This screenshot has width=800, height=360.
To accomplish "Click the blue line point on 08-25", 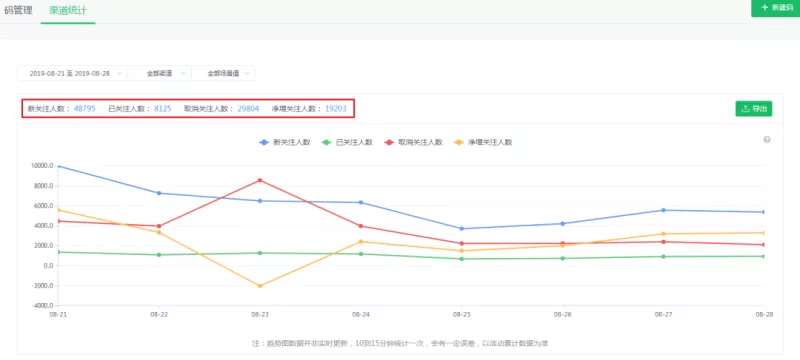I will pos(462,228).
